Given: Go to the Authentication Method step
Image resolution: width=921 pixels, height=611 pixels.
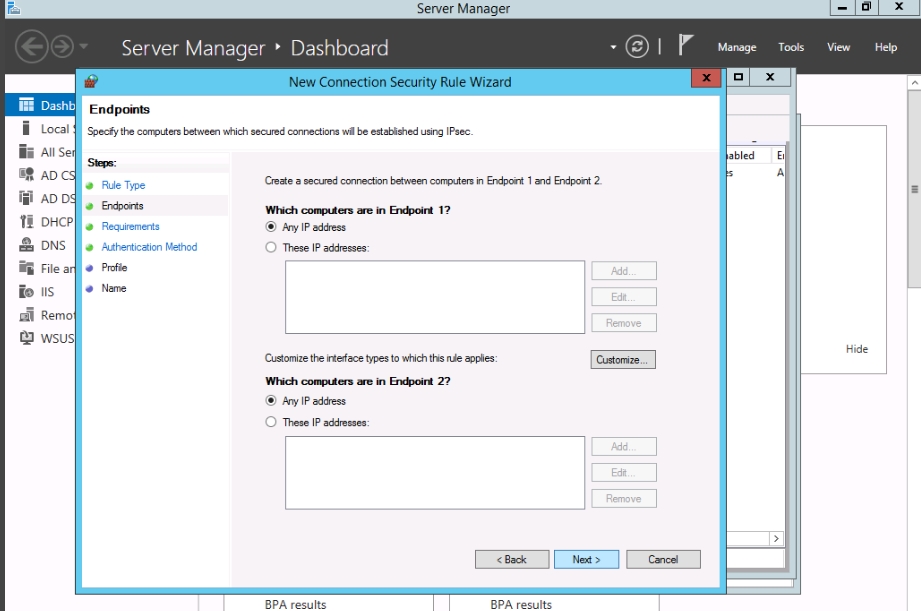Looking at the screenshot, I should pos(149,247).
